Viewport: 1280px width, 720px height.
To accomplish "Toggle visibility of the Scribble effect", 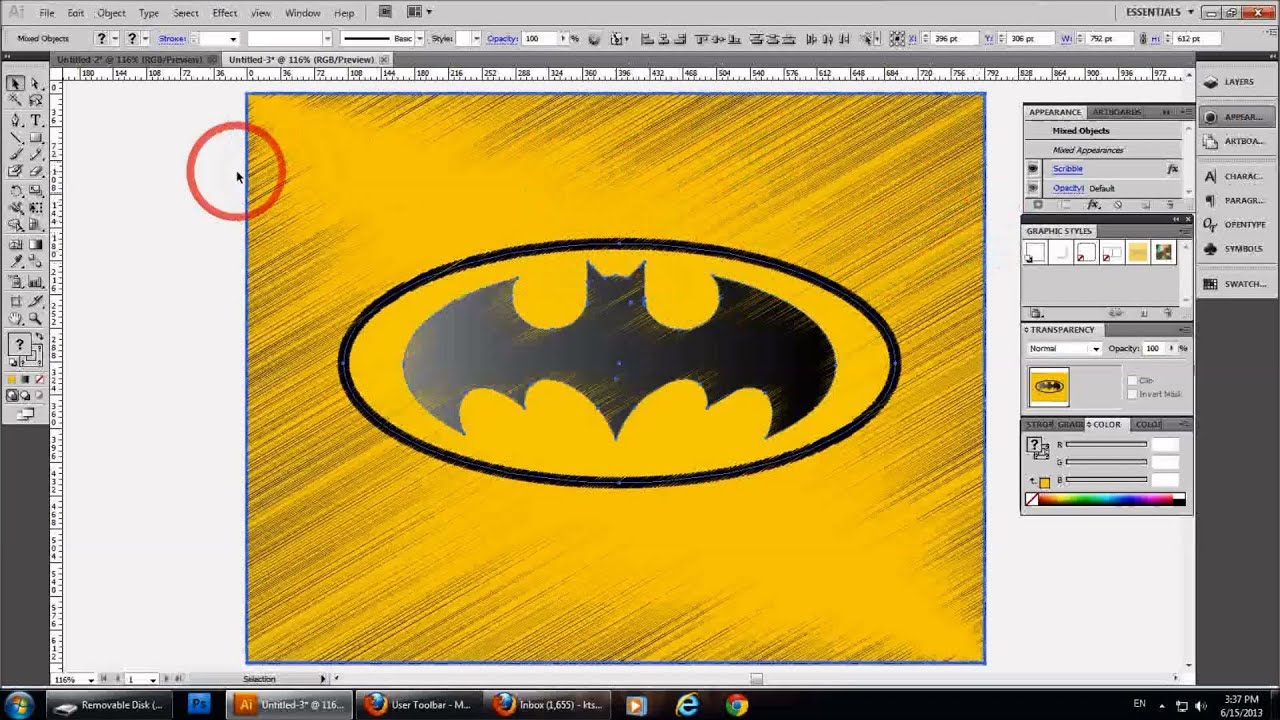I will 1033,169.
